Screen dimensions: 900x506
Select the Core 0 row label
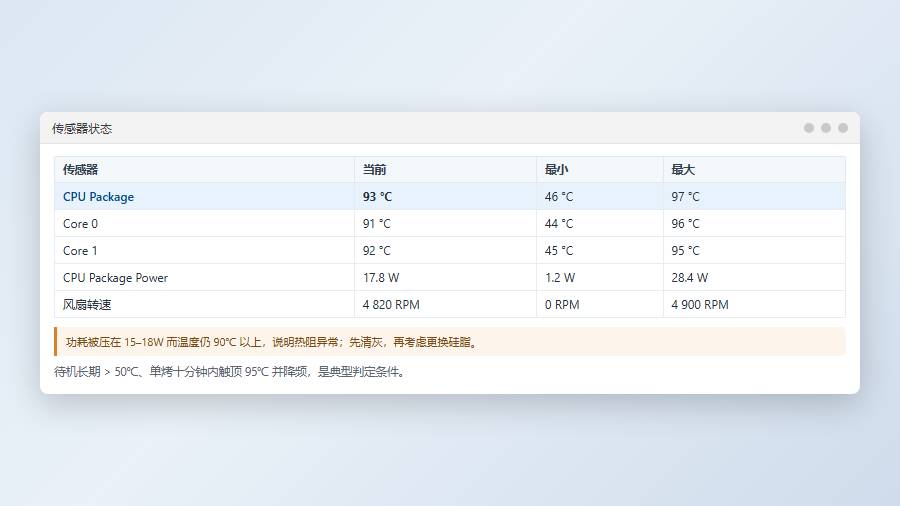click(80, 224)
